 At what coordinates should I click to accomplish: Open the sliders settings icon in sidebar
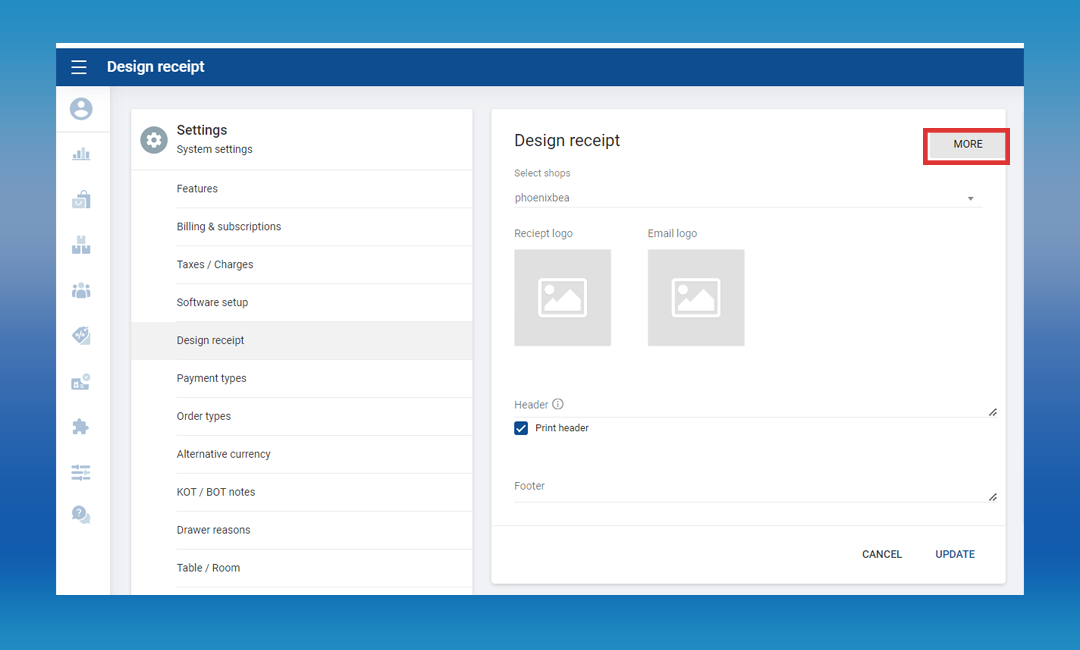pyautogui.click(x=81, y=472)
